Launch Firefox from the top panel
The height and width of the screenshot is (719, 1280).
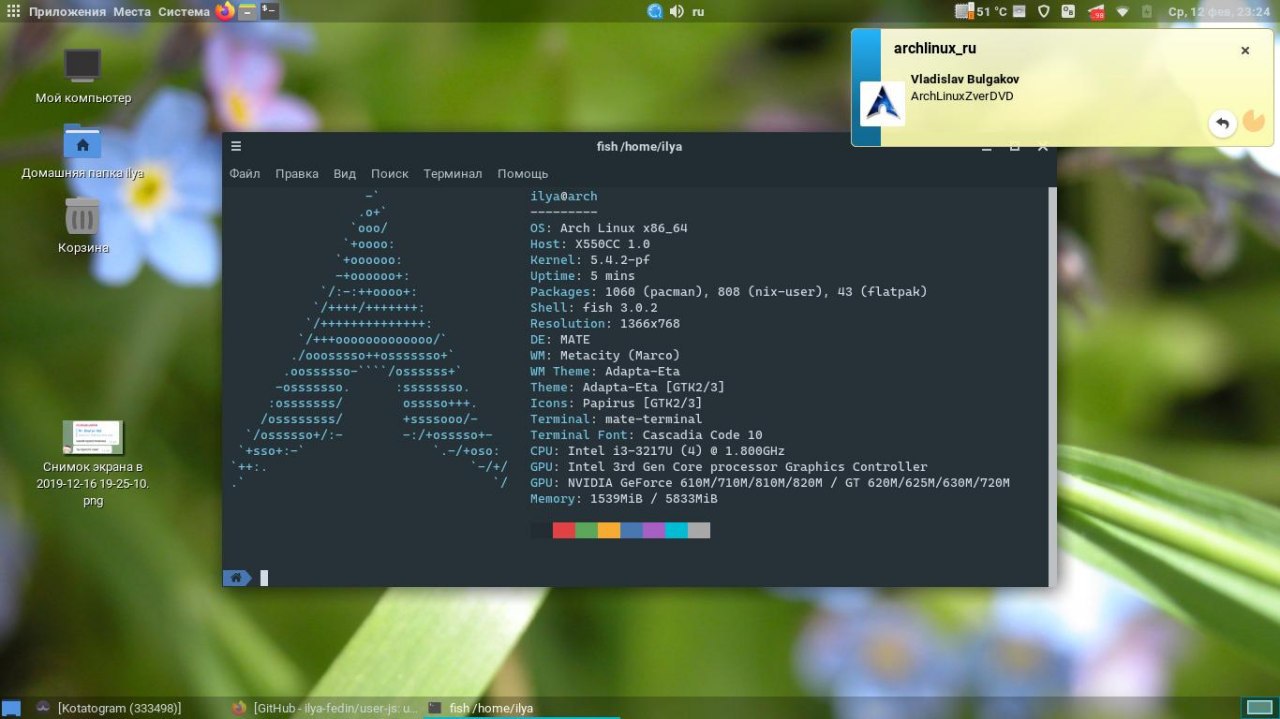(x=225, y=12)
